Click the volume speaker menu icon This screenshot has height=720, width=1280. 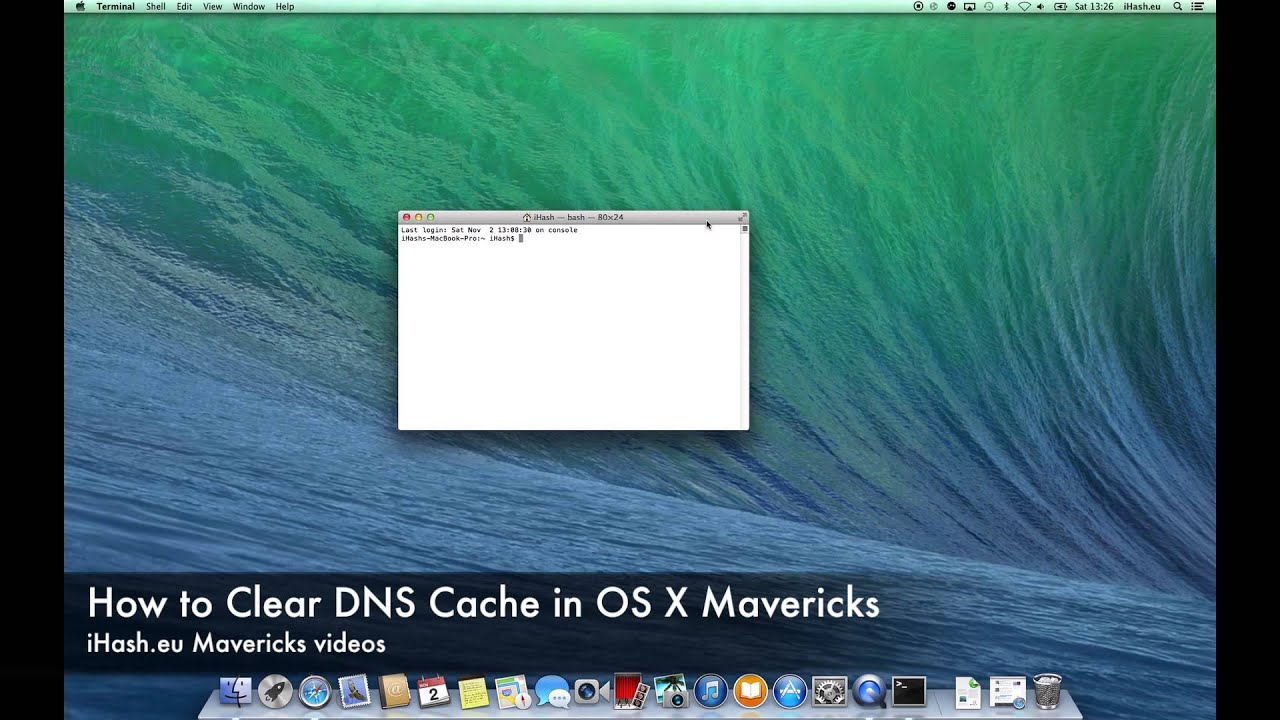click(x=1041, y=6)
